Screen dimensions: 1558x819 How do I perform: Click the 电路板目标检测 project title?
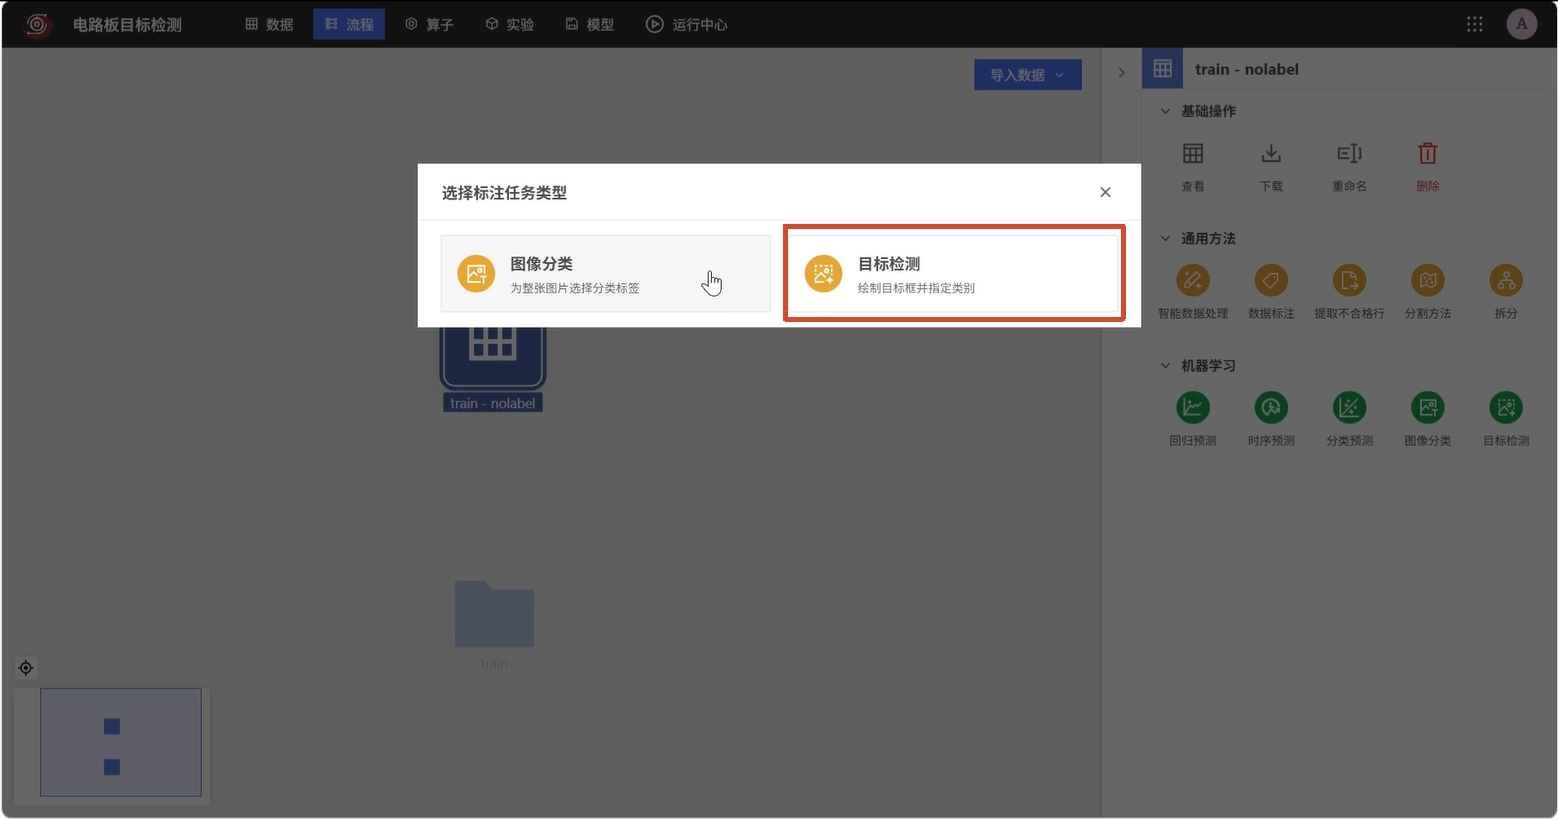pyautogui.click(x=127, y=24)
